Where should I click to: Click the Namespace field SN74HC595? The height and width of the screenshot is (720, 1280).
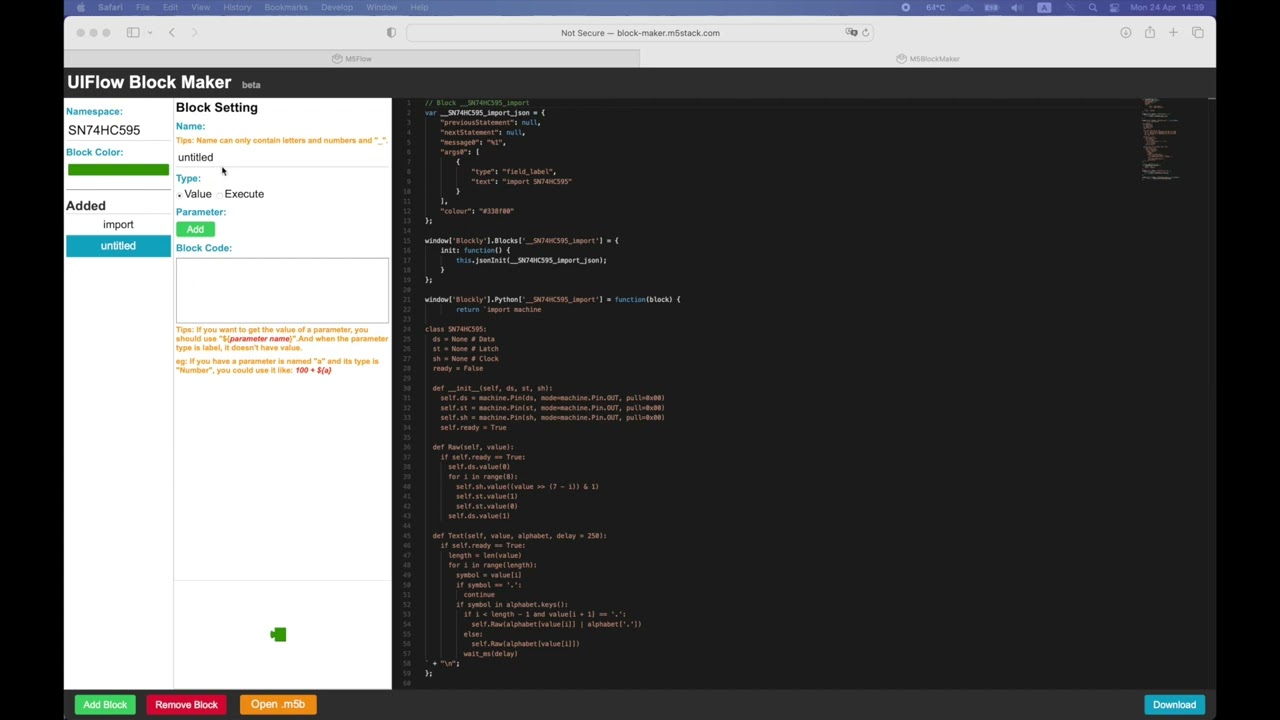[x=118, y=130]
